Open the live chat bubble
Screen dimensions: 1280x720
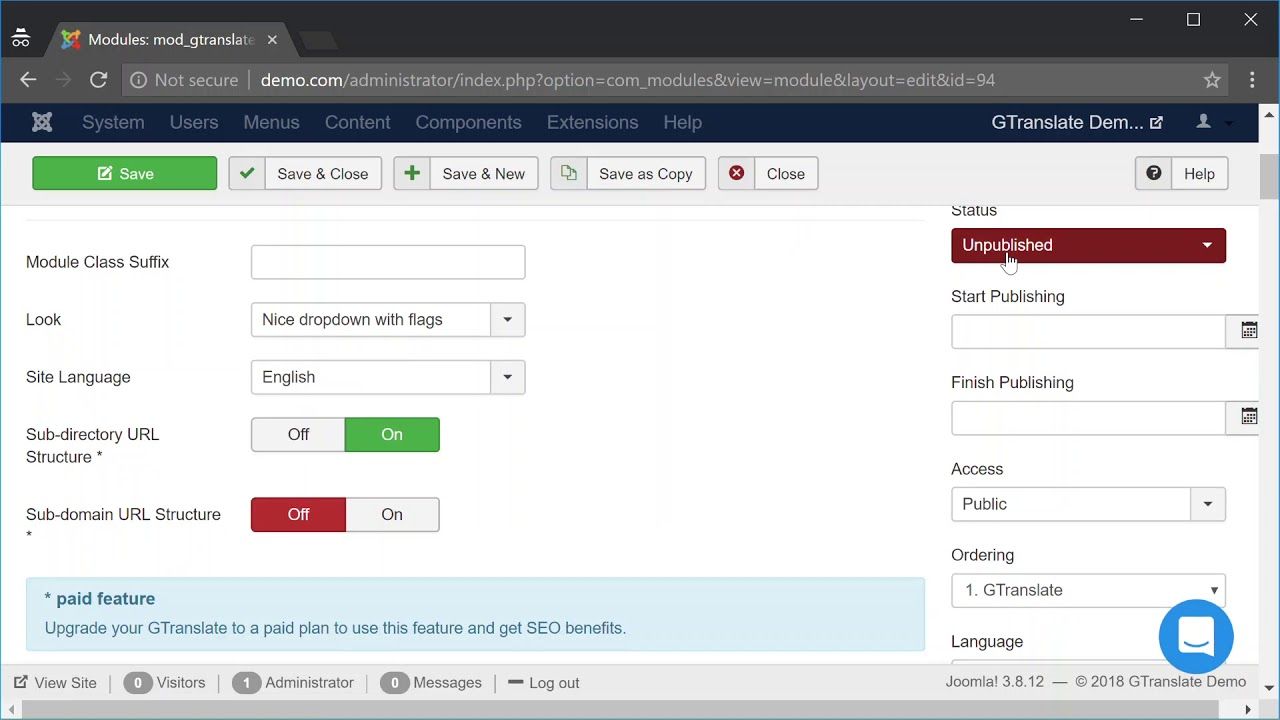click(1196, 636)
